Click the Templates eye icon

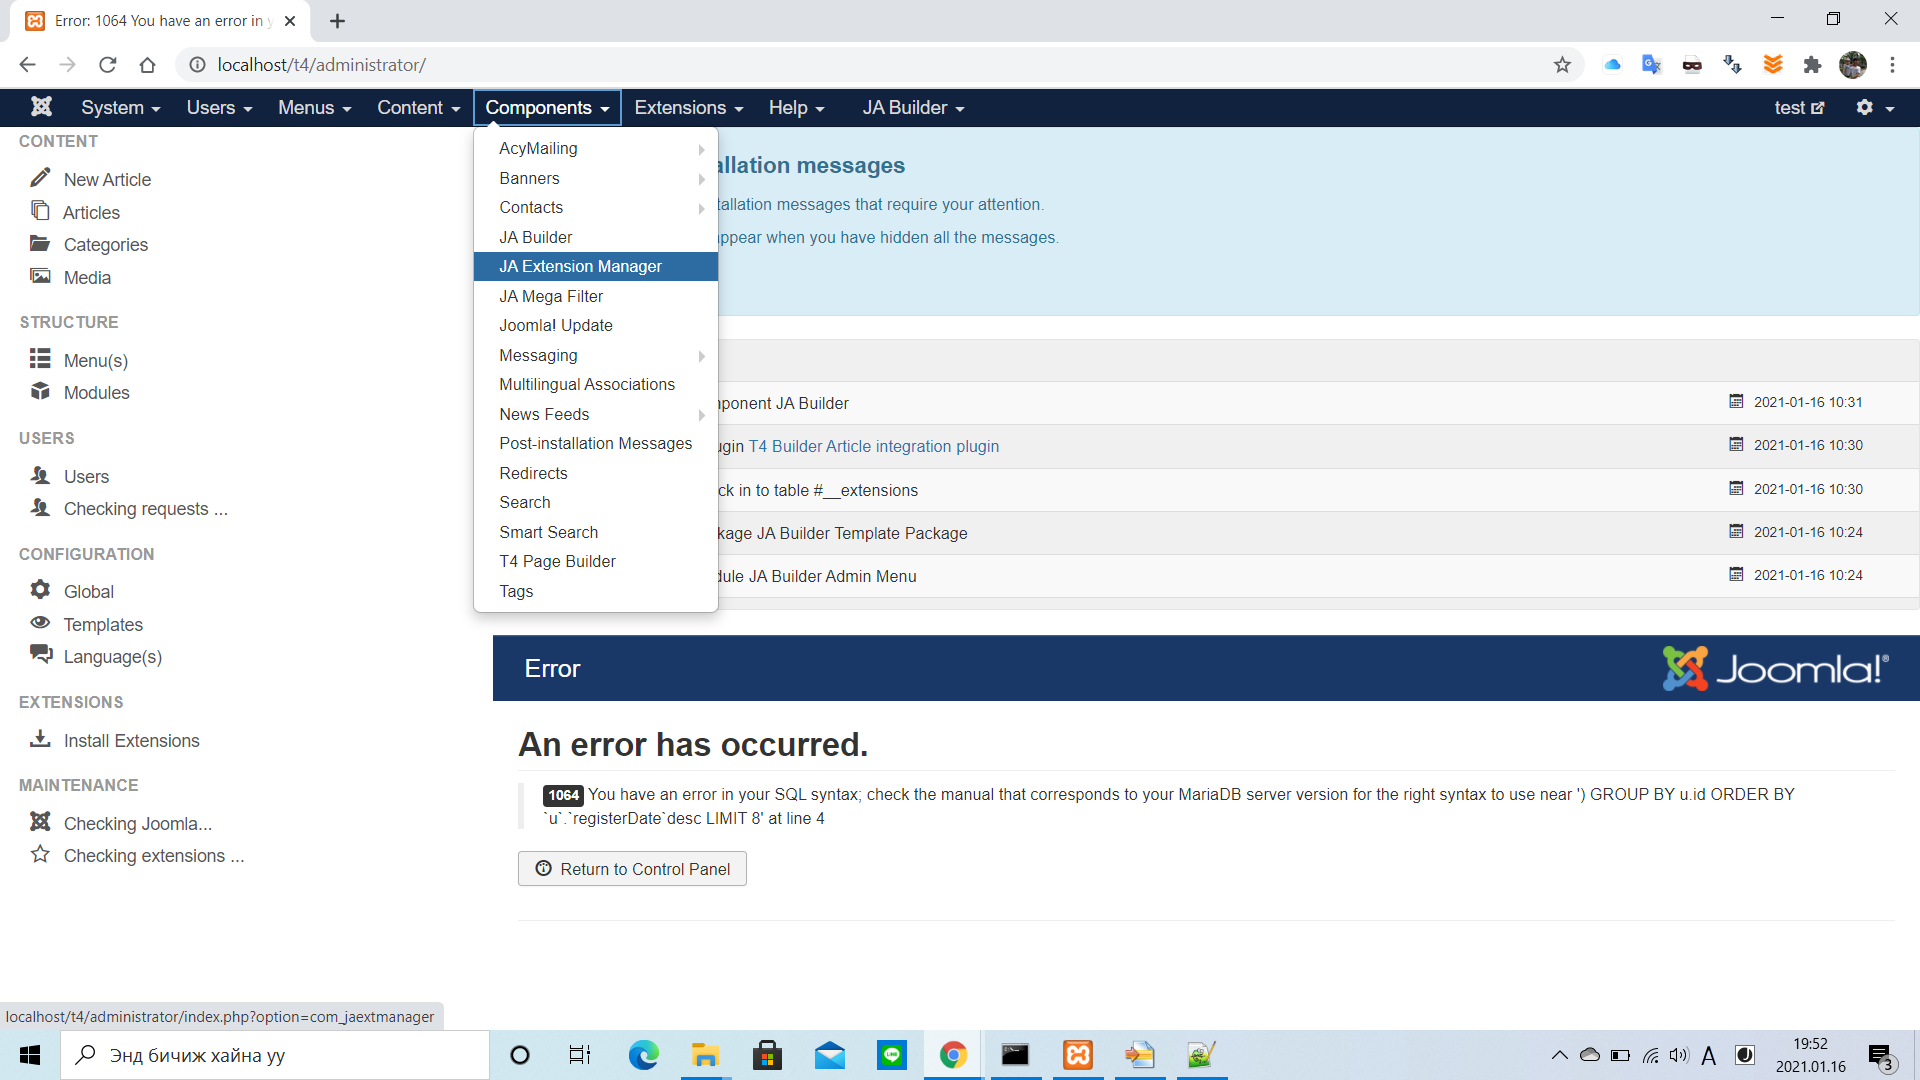coord(40,623)
